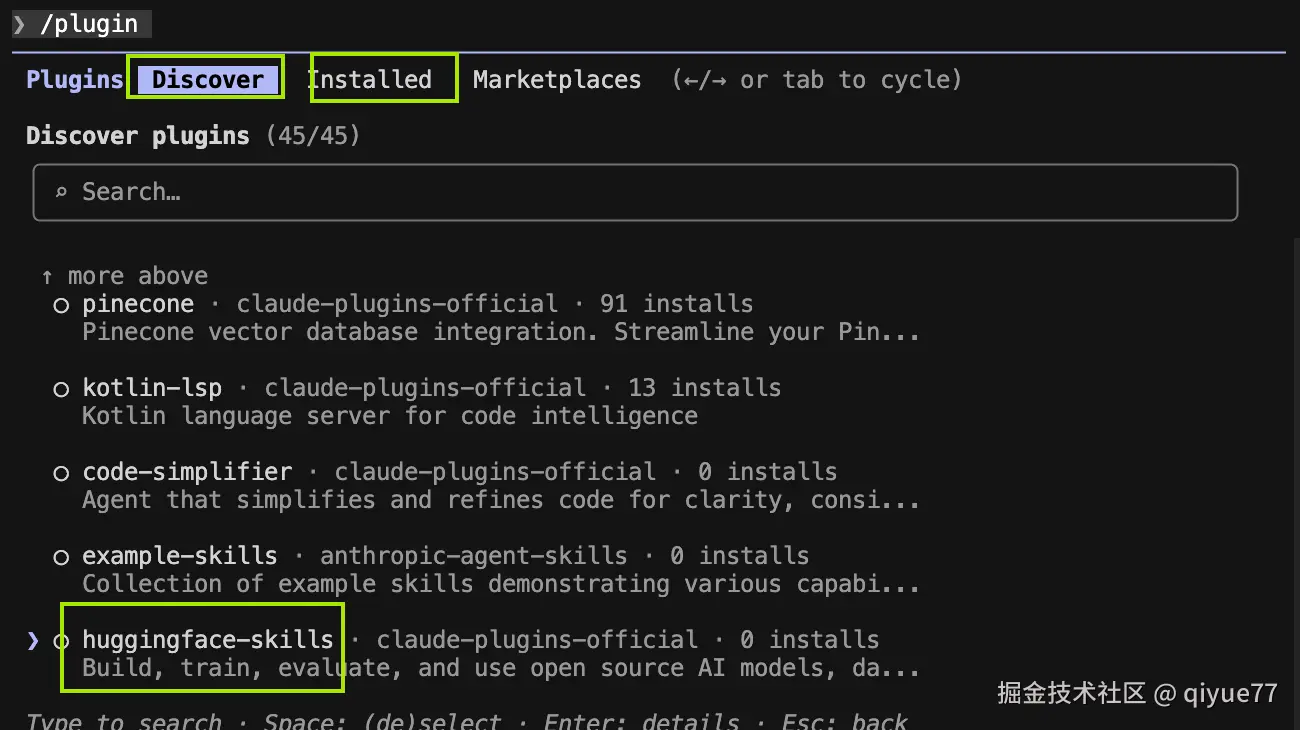Switch to the Marketplaces tab

[x=556, y=80]
